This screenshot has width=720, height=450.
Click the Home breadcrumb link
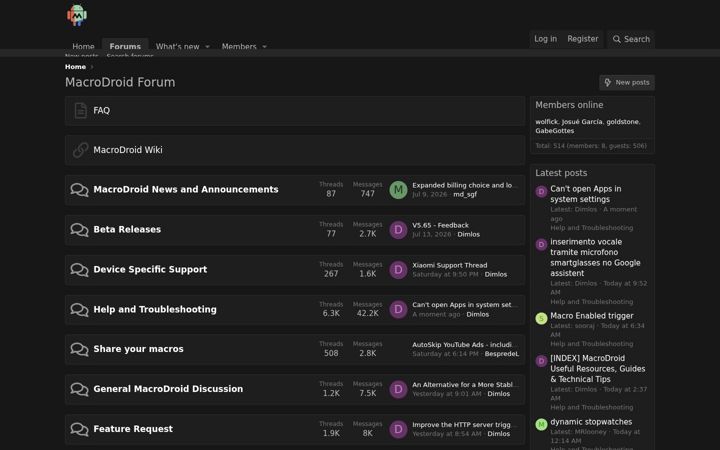click(75, 67)
